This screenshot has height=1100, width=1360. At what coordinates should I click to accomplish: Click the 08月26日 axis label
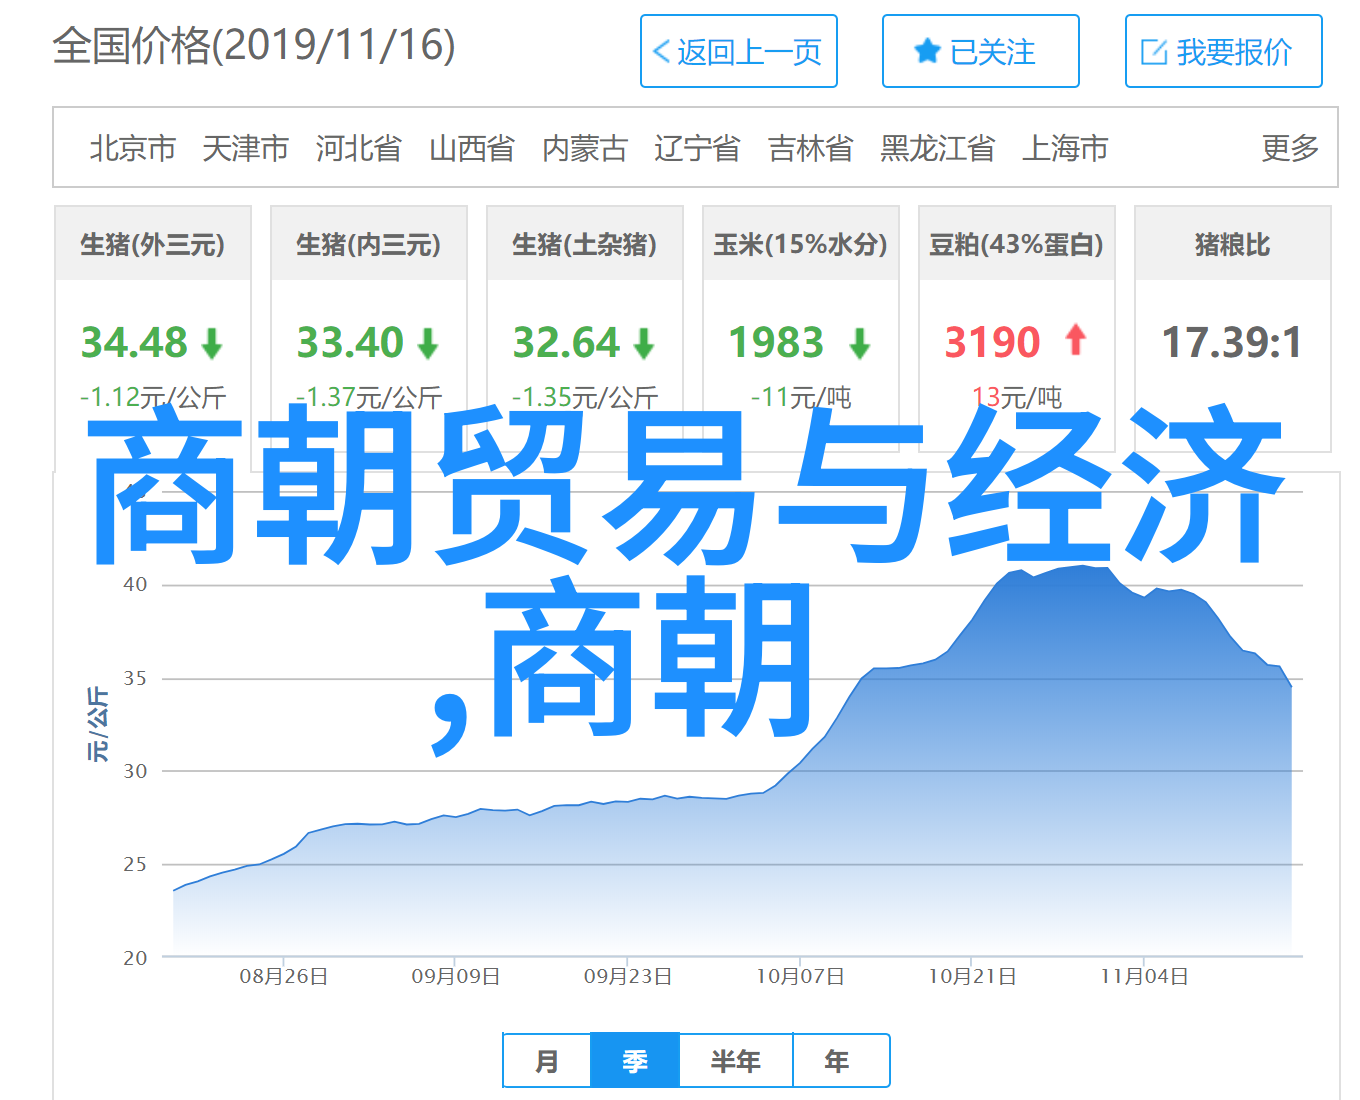pyautogui.click(x=284, y=976)
